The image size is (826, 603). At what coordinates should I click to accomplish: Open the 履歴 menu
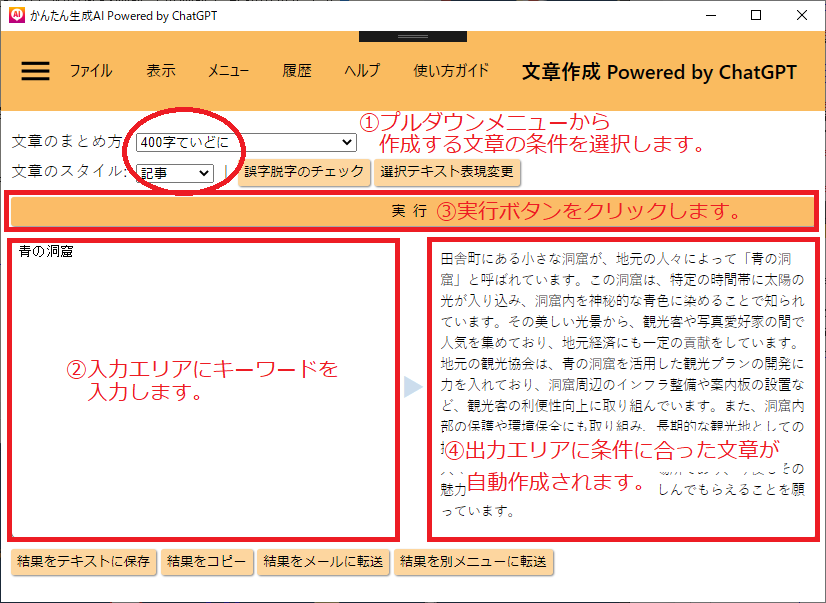coord(297,71)
